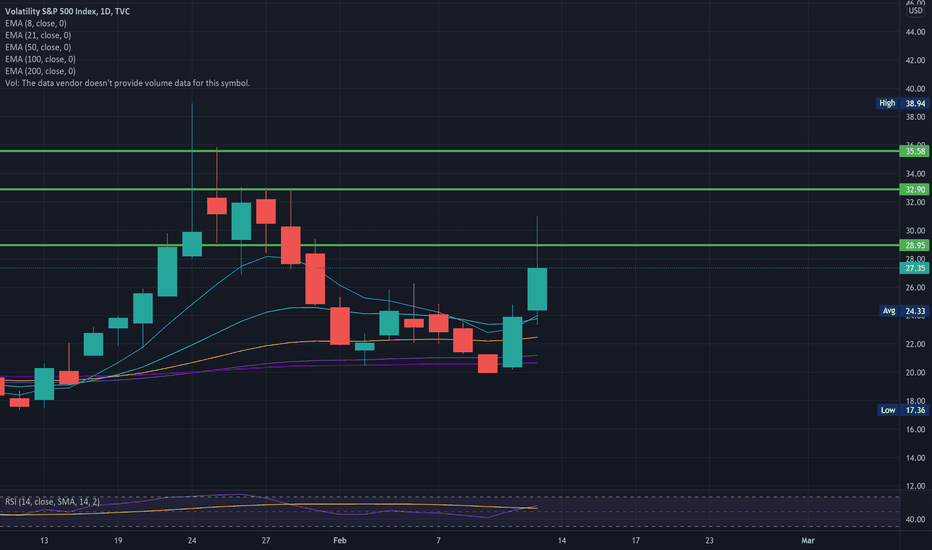932x550 pixels.
Task: Select the horizontal line at 28.95
Action: (x=449, y=245)
